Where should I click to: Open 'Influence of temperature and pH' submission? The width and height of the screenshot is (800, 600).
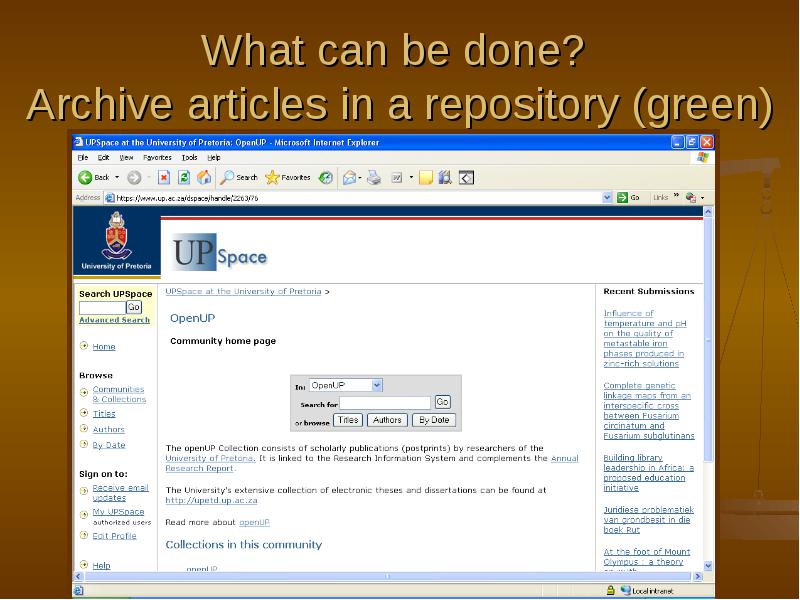tap(645, 338)
